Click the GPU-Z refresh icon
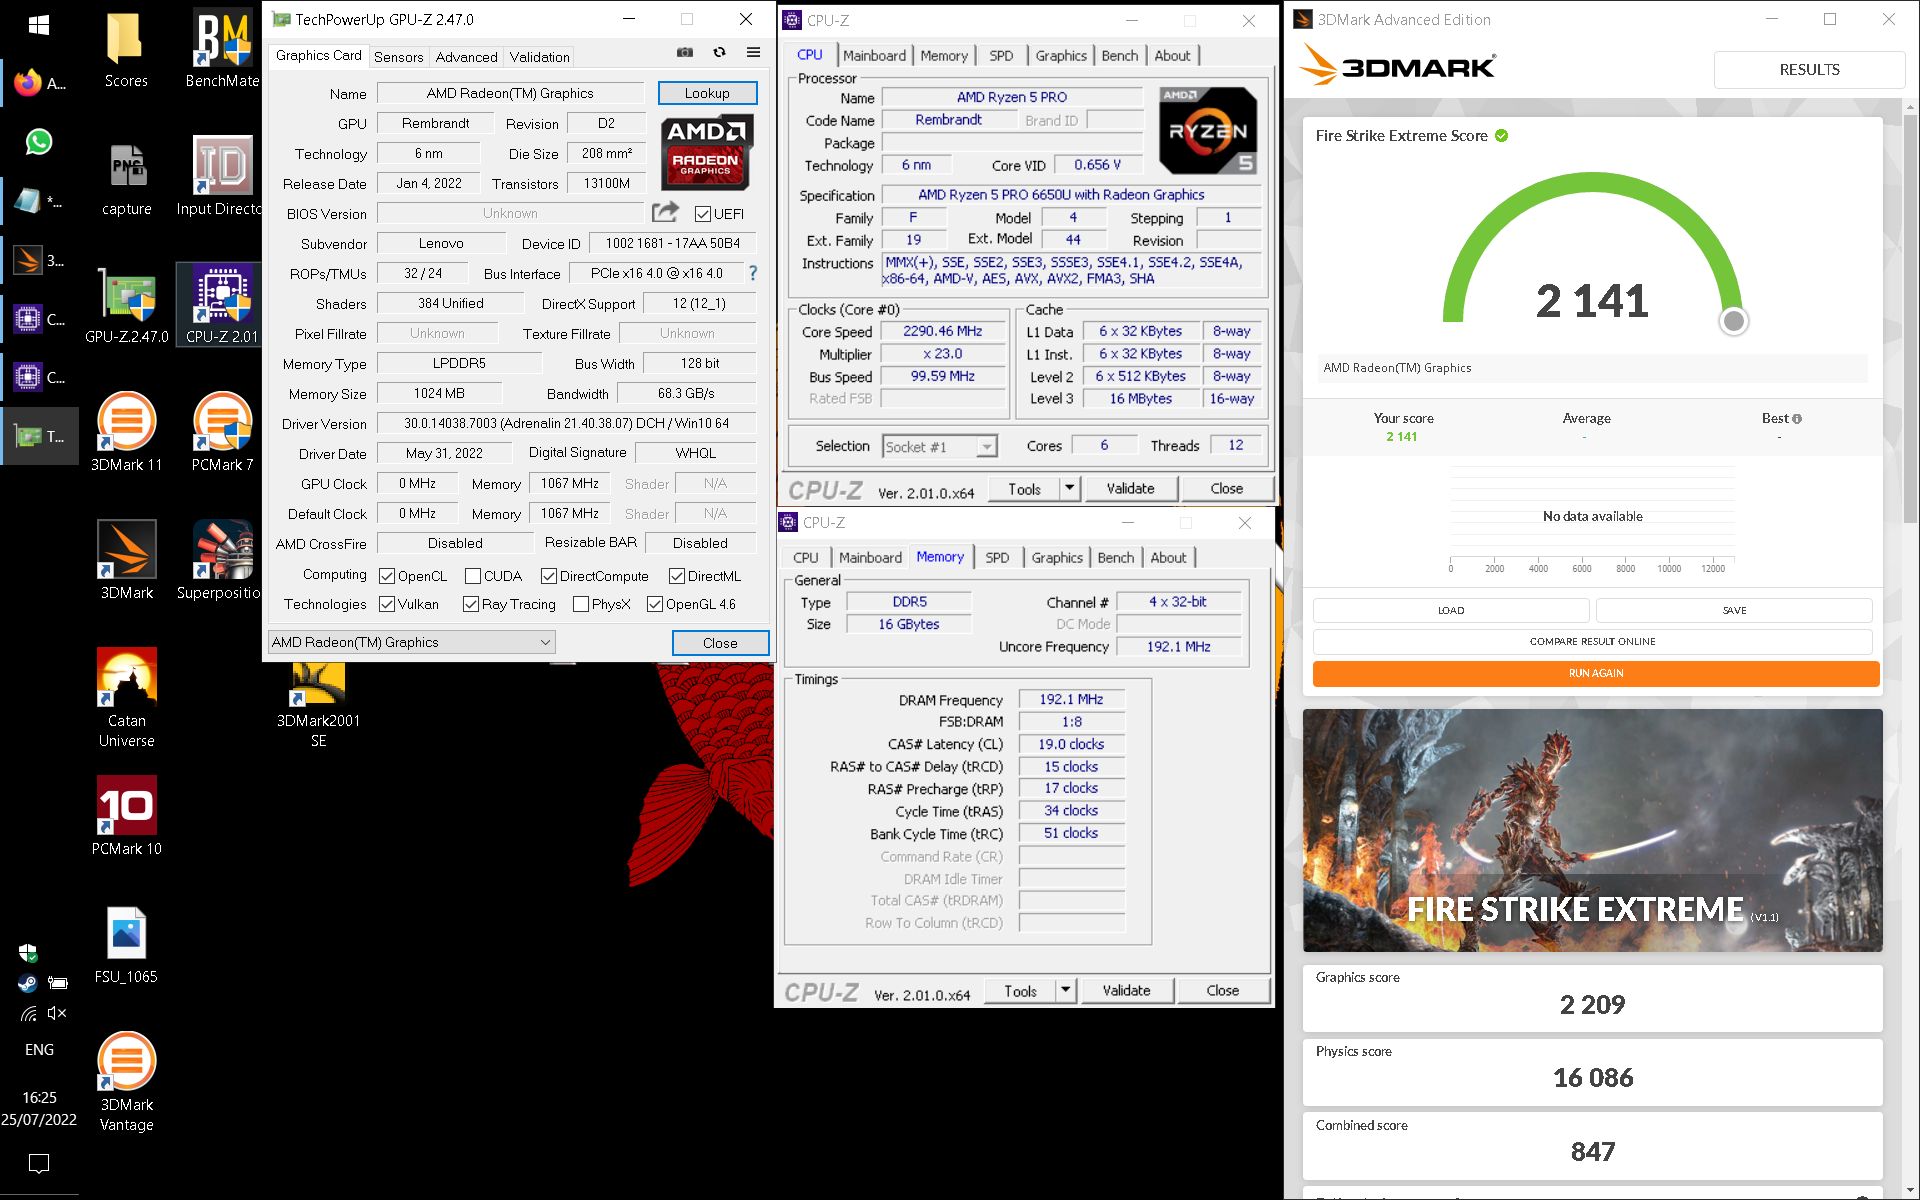Image resolution: width=1920 pixels, height=1200 pixels. point(719,53)
